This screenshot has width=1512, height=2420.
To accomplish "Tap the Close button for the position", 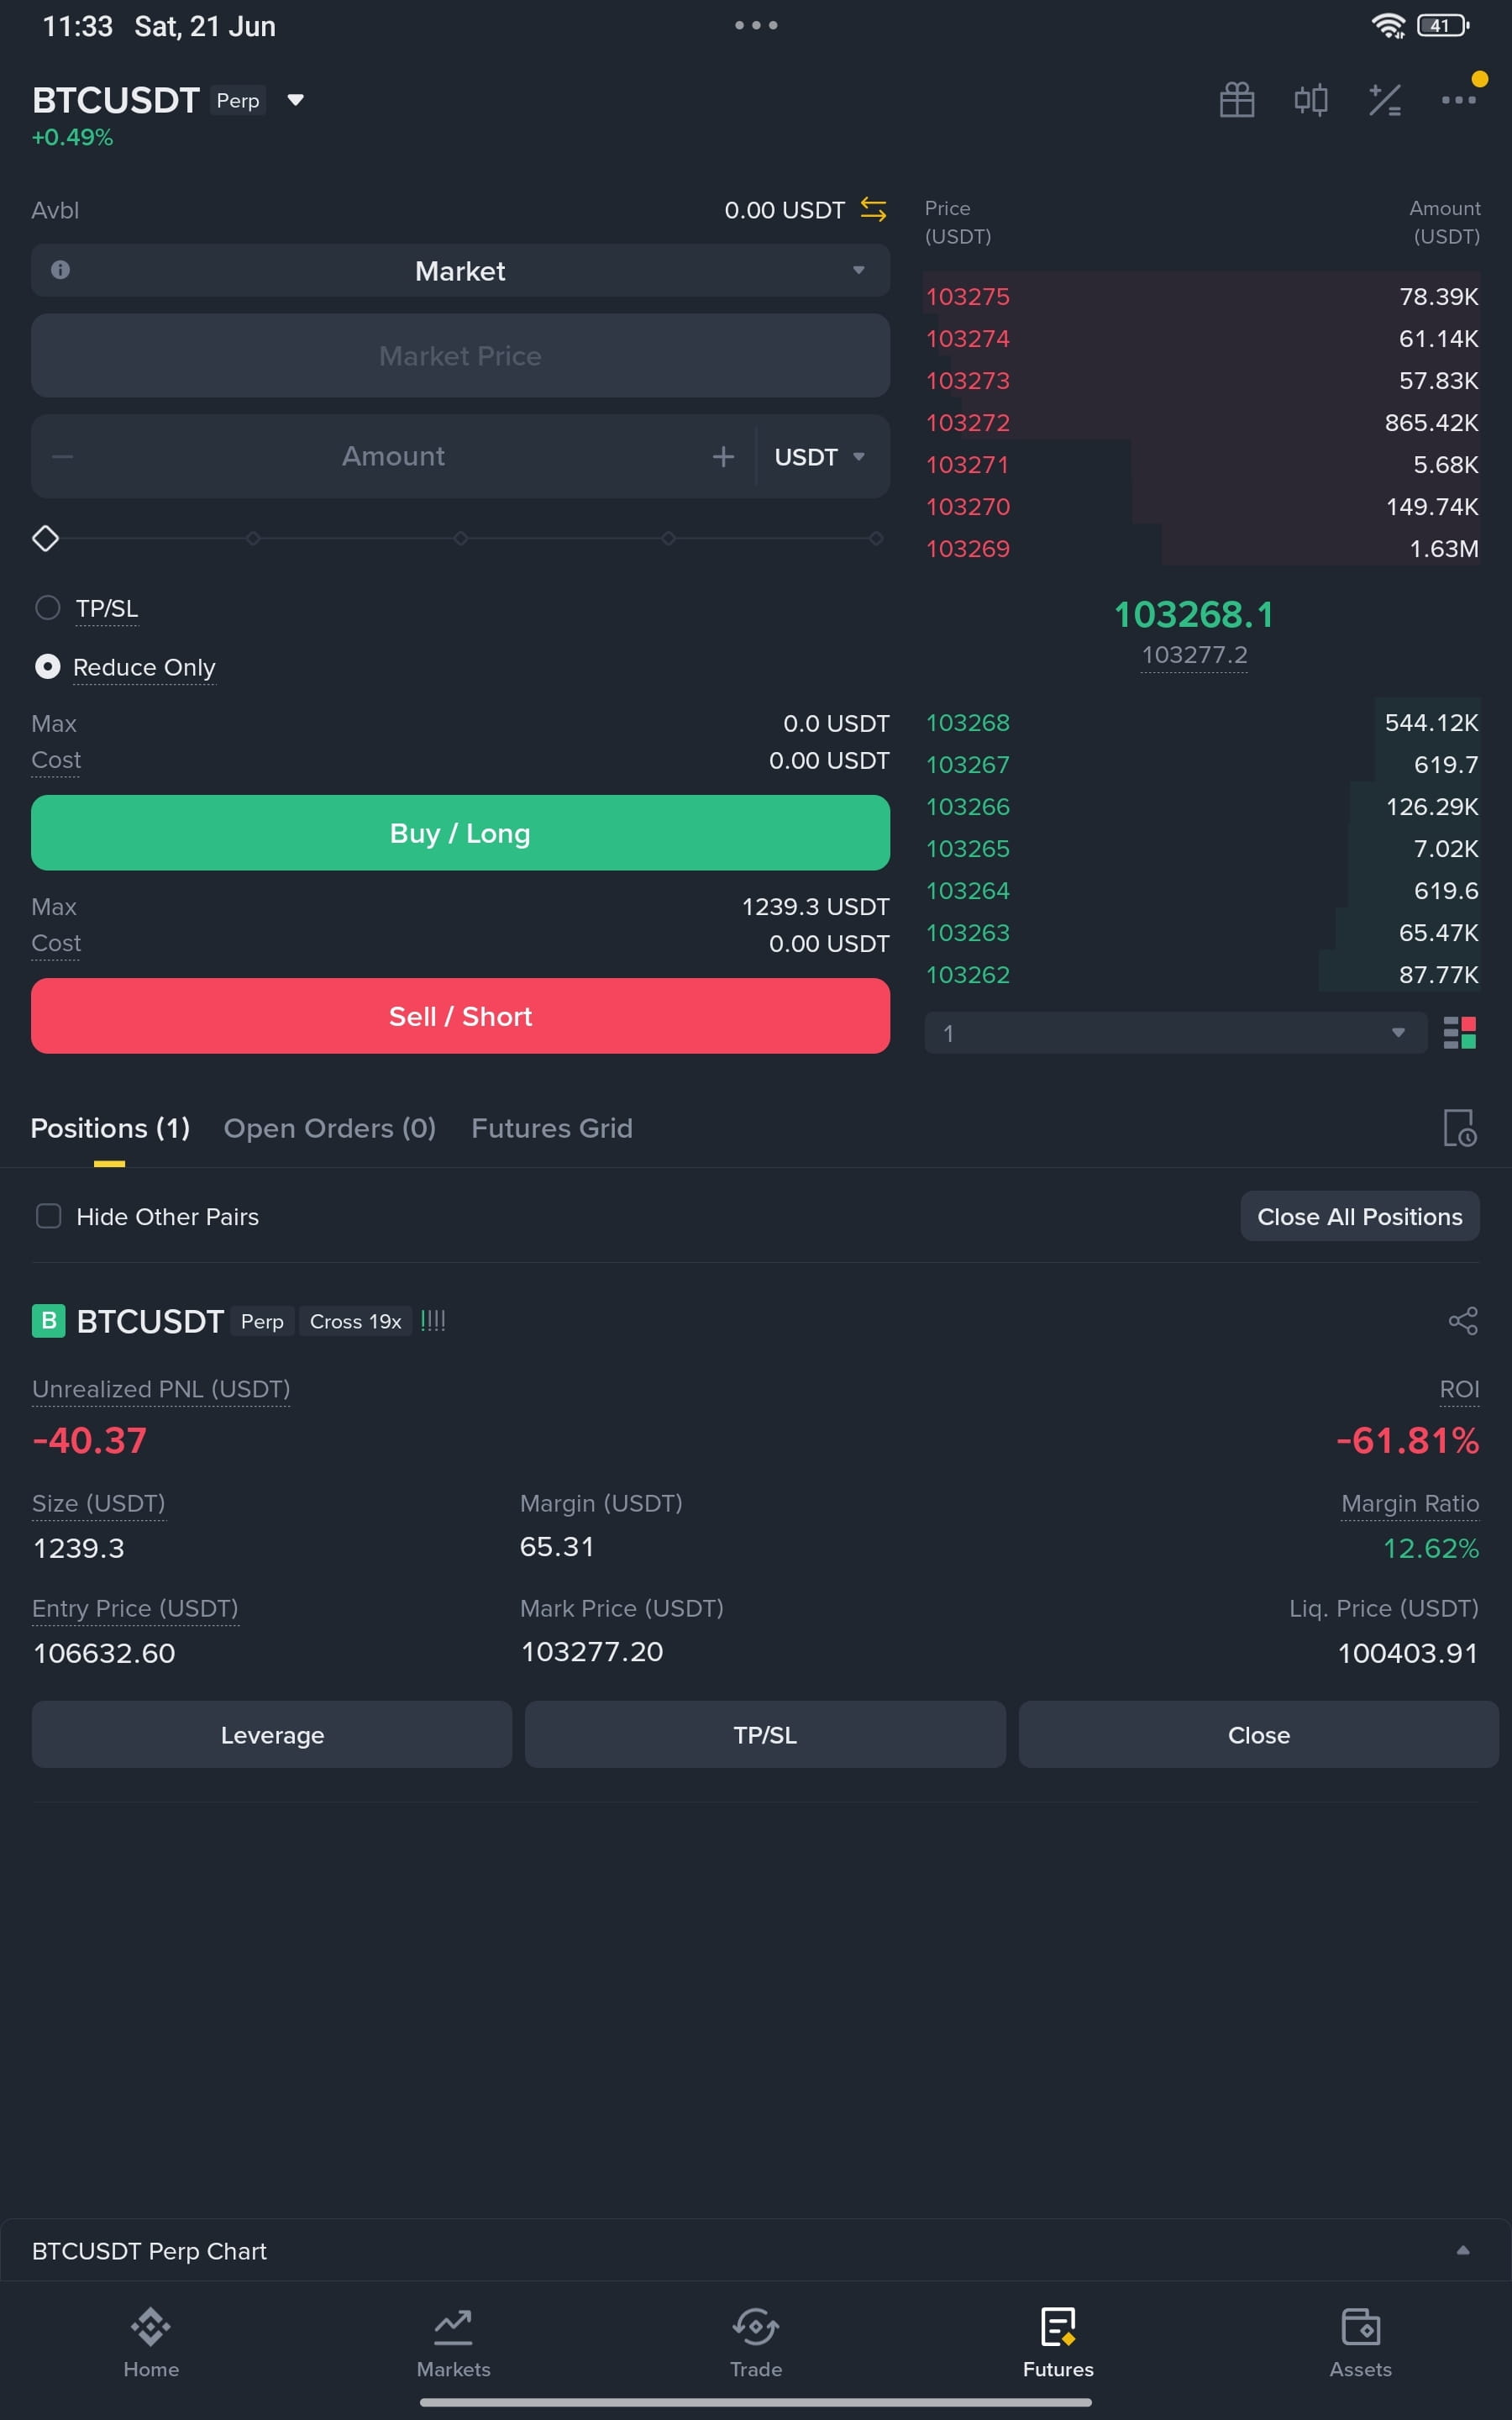I will pyautogui.click(x=1259, y=1735).
